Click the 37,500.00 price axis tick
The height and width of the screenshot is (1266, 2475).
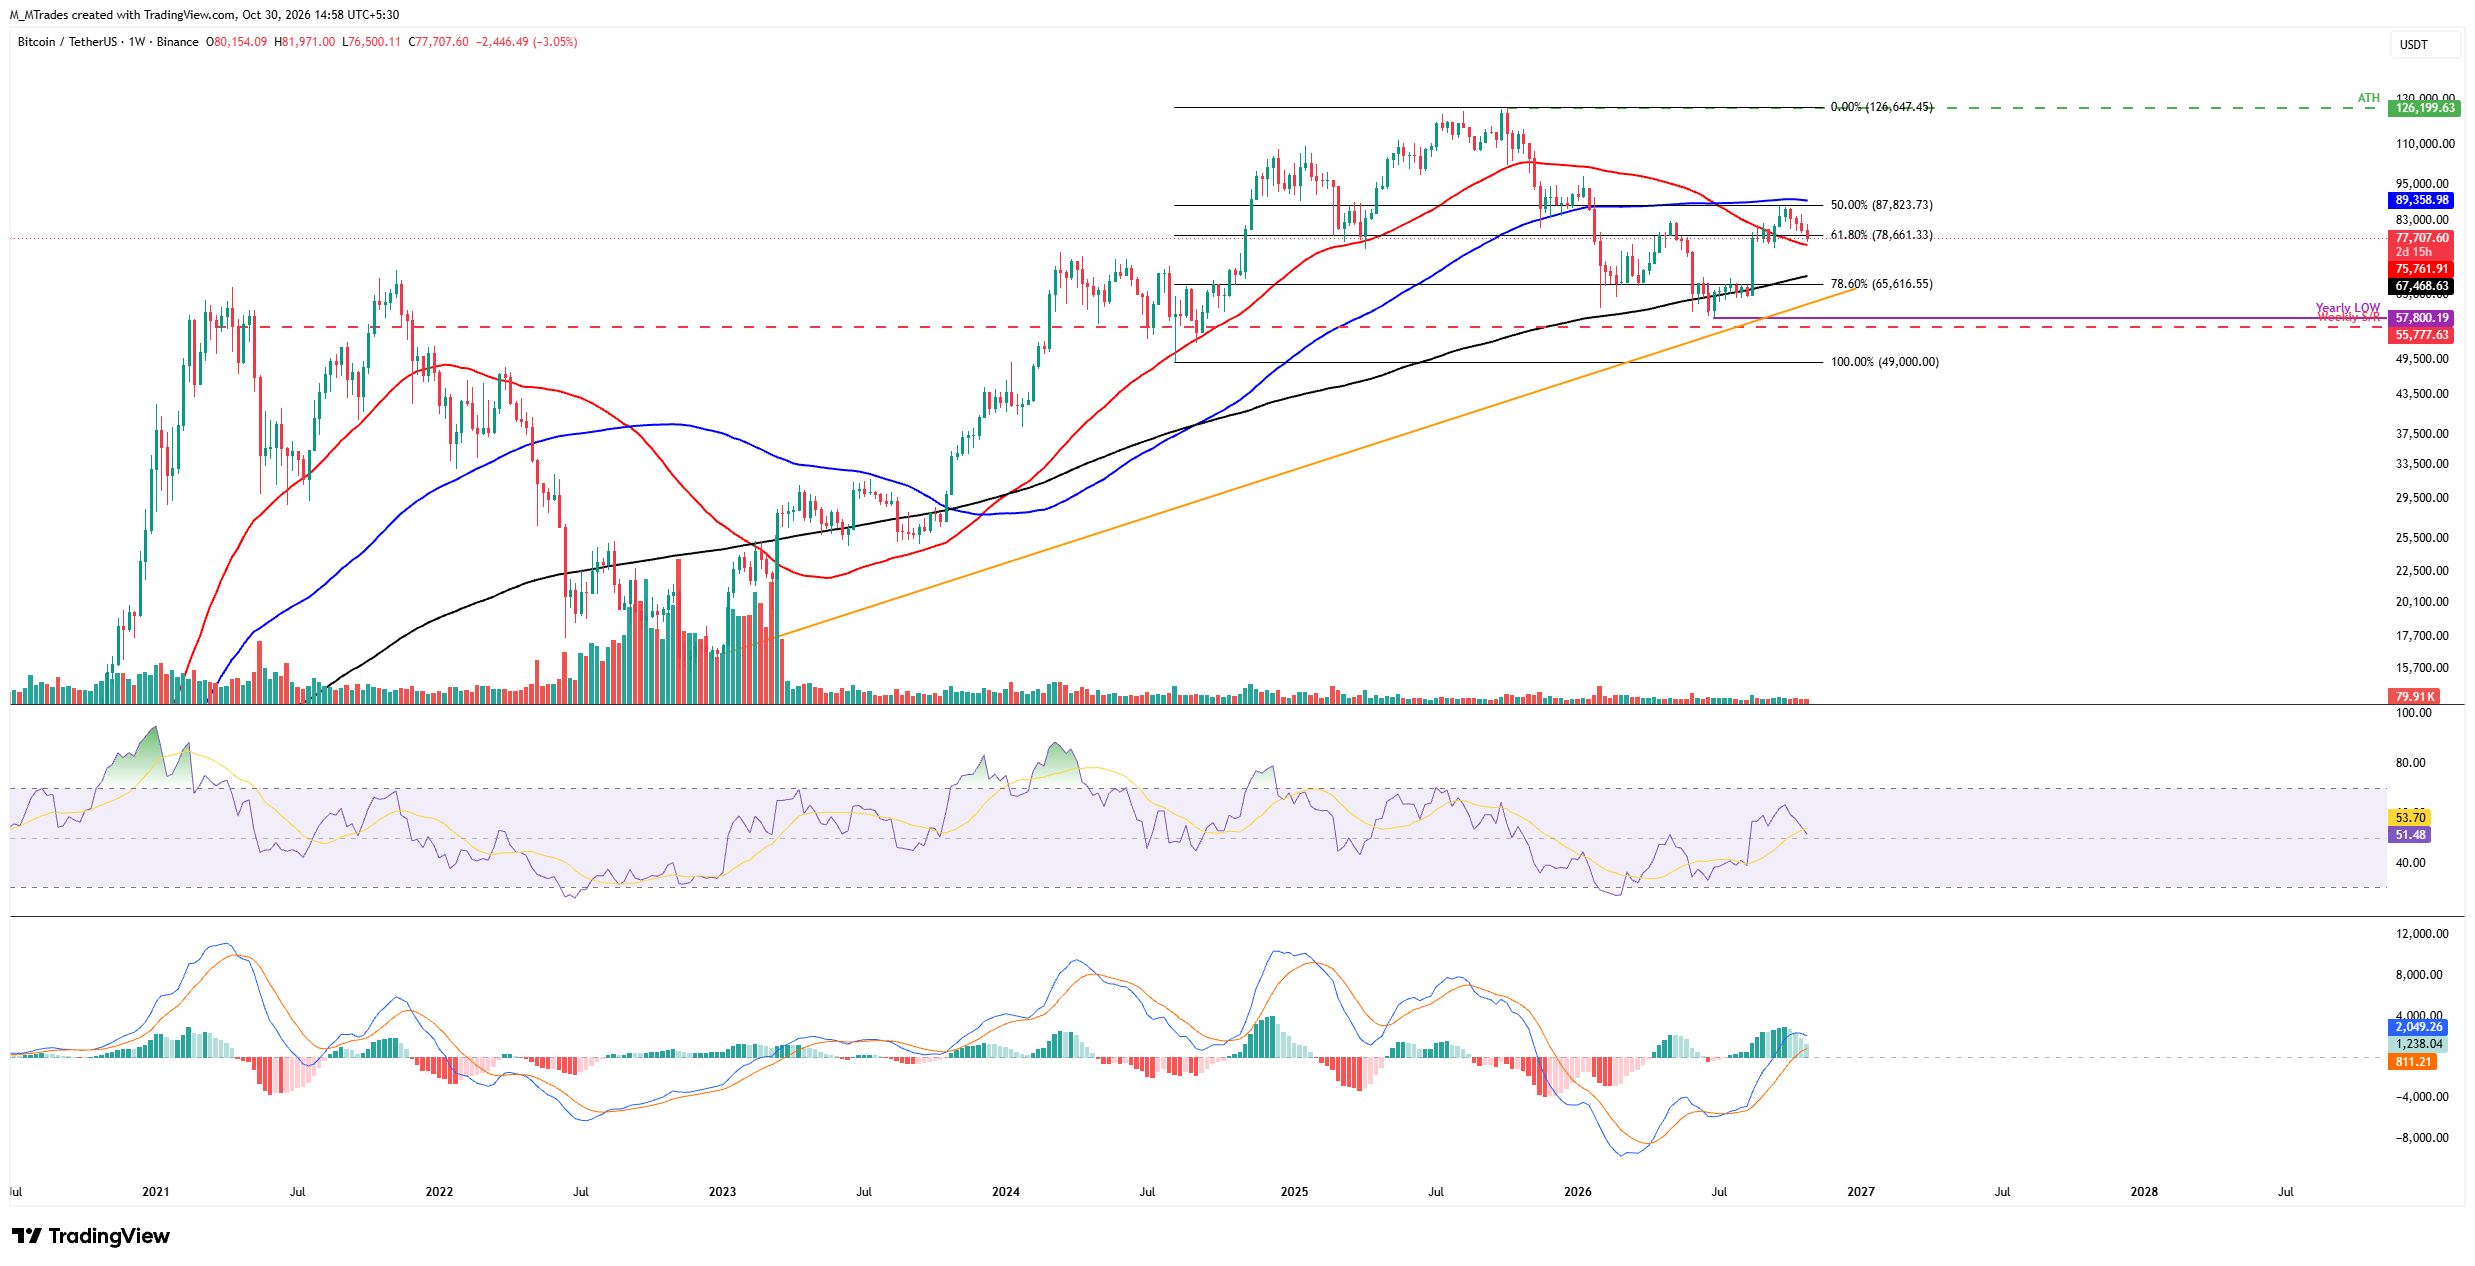pos(2422,434)
